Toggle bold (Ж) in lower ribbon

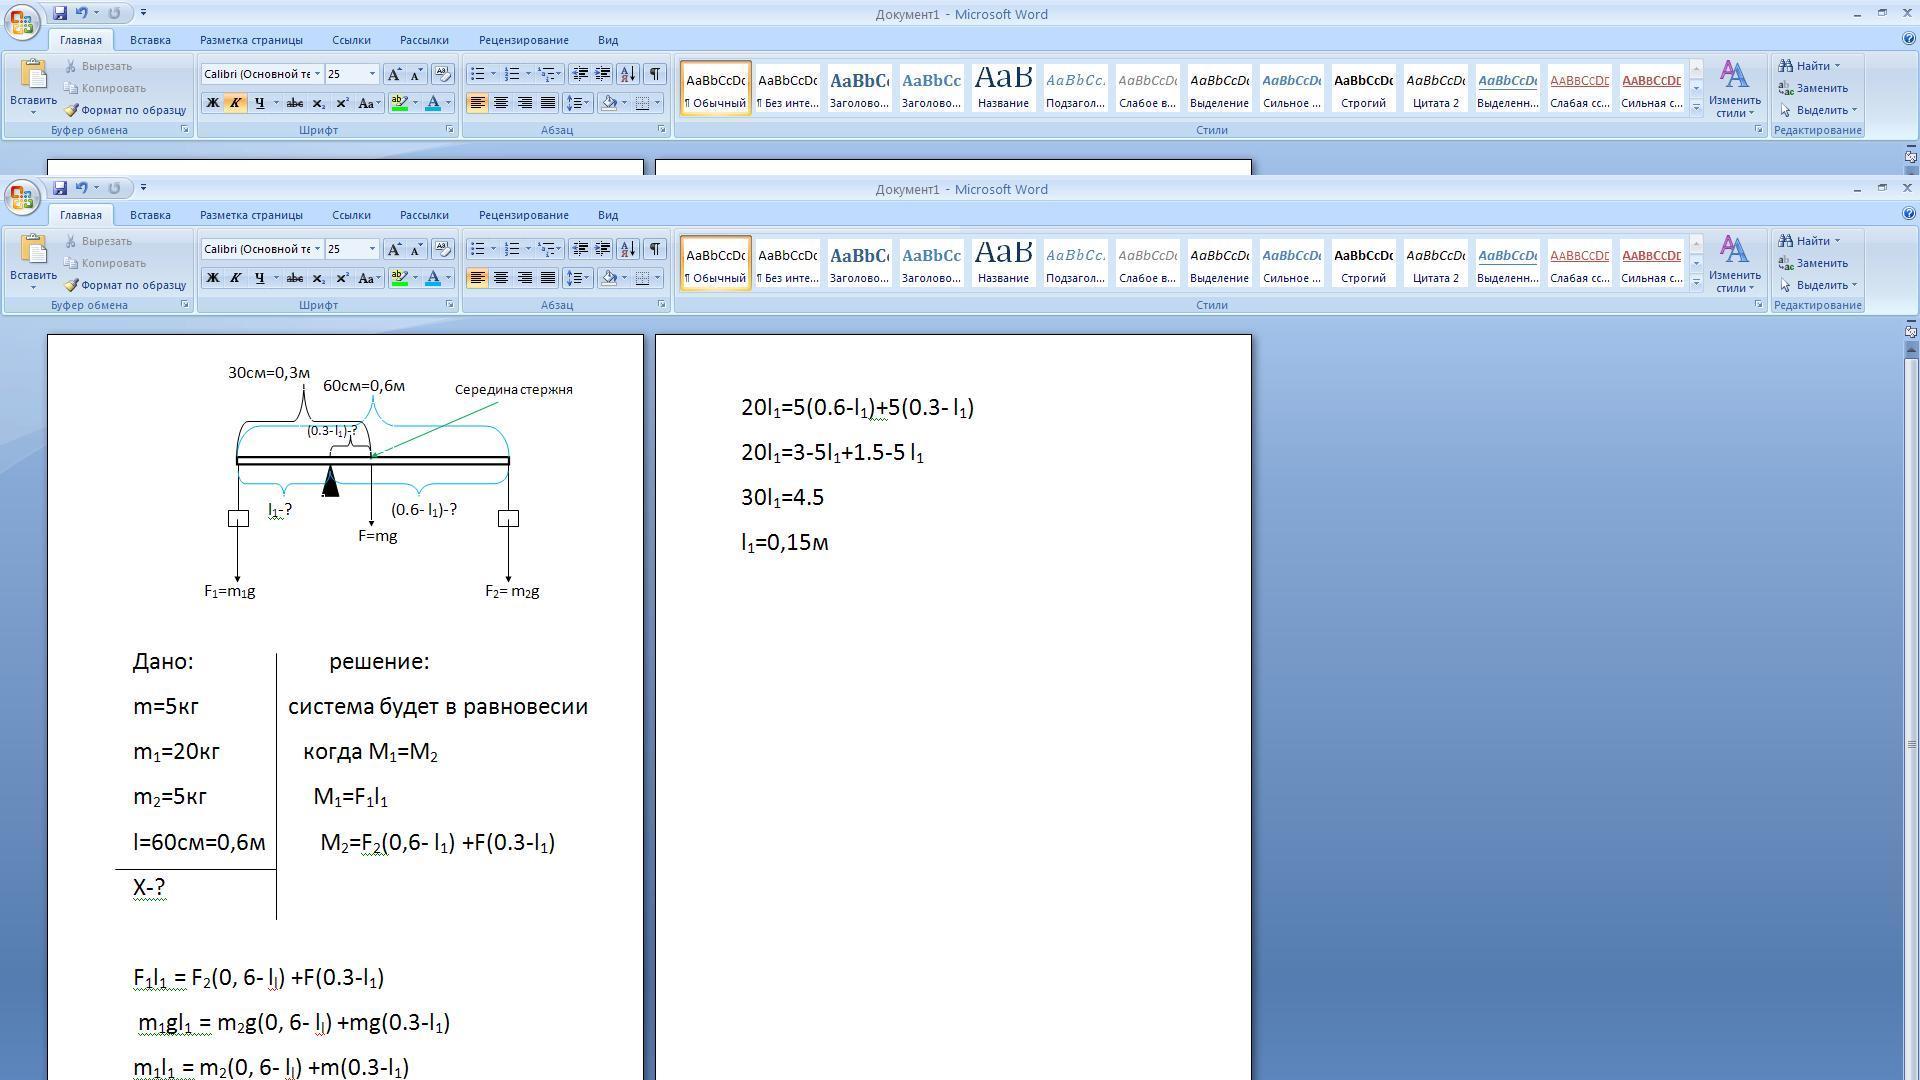[x=212, y=278]
